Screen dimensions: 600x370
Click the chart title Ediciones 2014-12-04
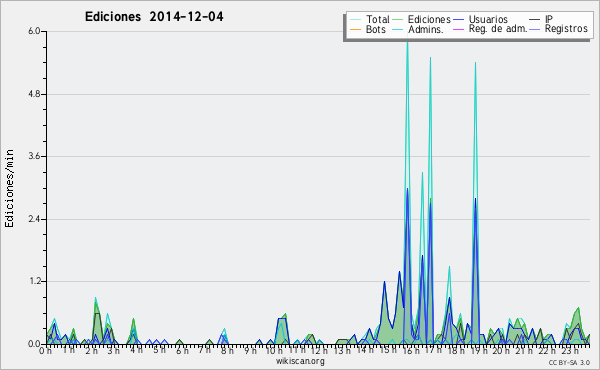pos(154,17)
